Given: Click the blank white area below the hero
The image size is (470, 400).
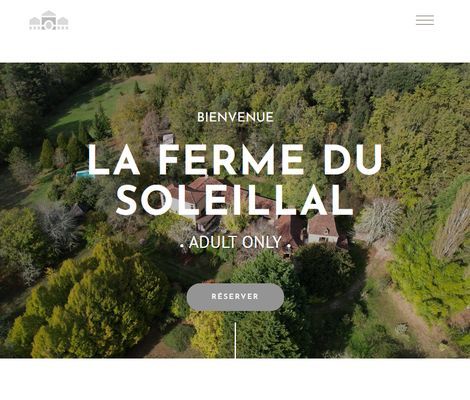Looking at the screenshot, I should [235, 379].
